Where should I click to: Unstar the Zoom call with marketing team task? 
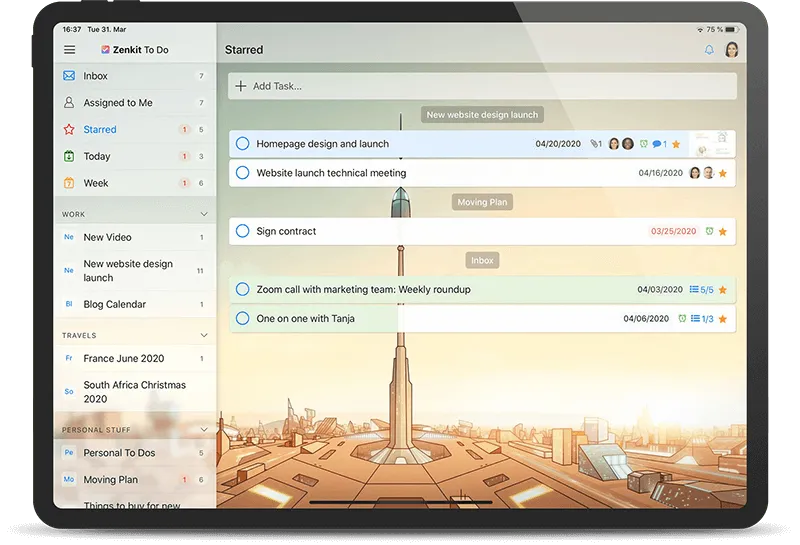(x=722, y=290)
